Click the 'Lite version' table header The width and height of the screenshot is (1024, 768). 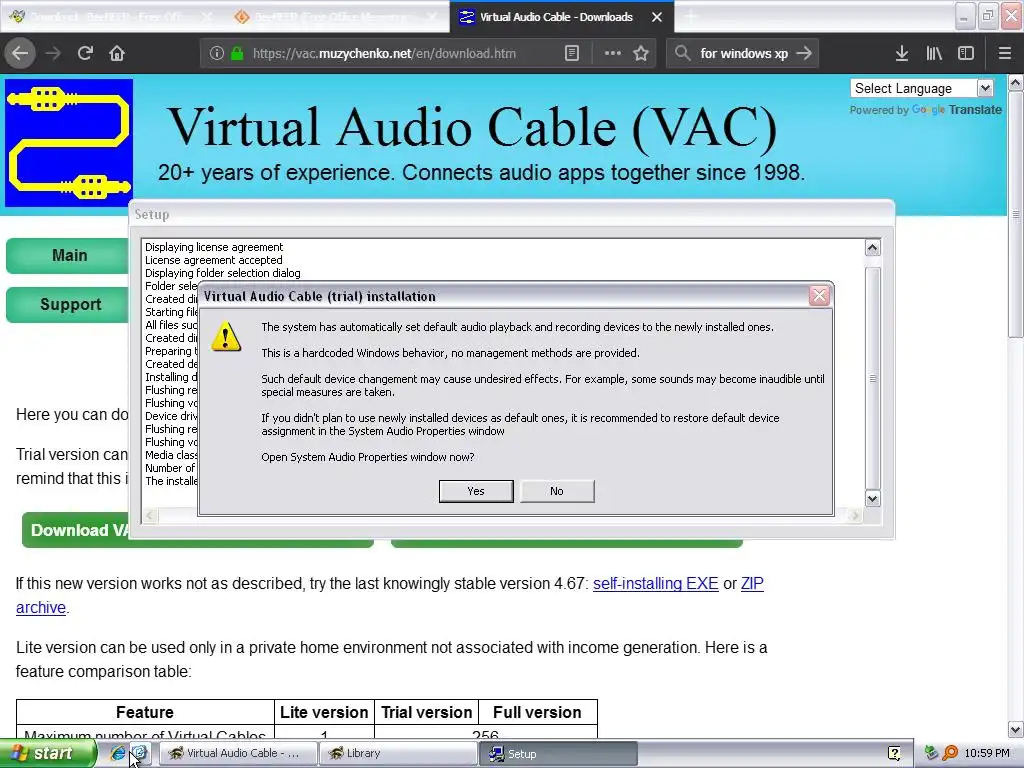(x=324, y=712)
